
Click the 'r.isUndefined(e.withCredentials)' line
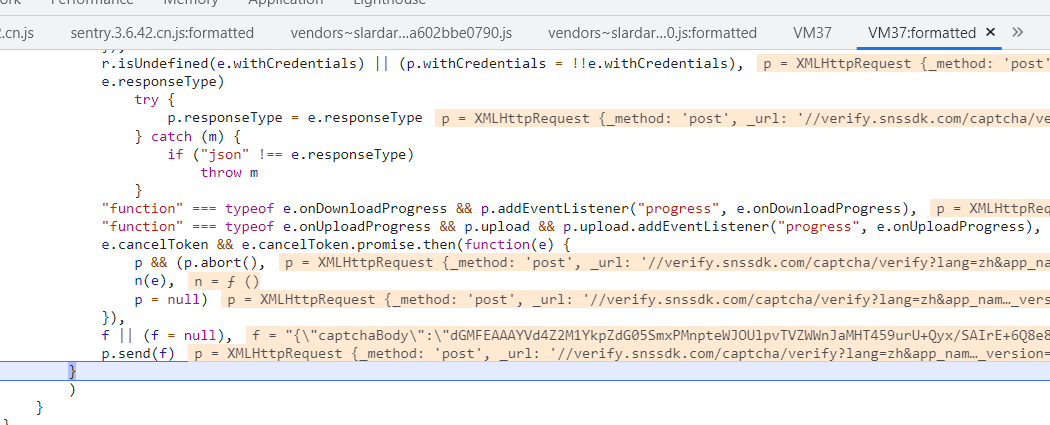tap(423, 64)
